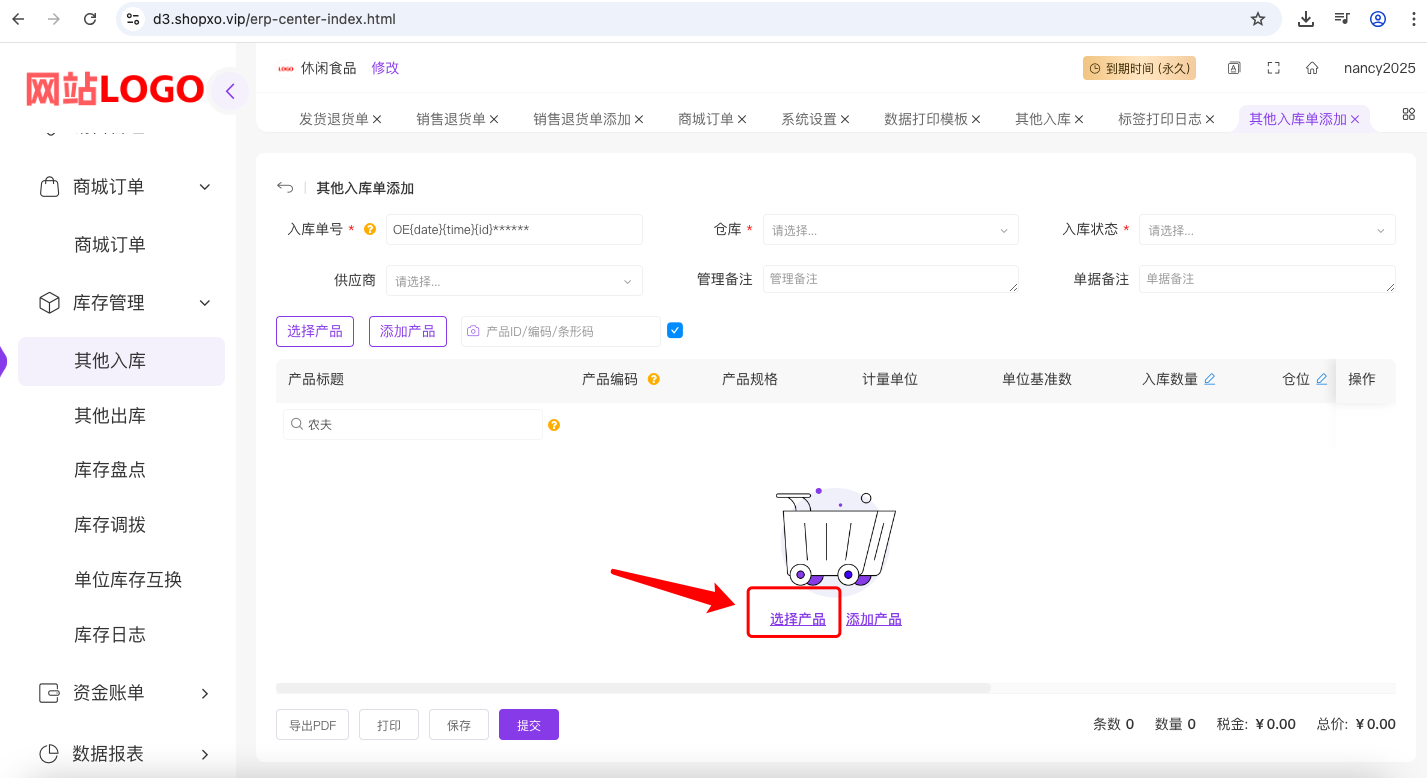The image size is (1427, 778).
Task: Click the 农夫 product search field
Action: (x=413, y=425)
